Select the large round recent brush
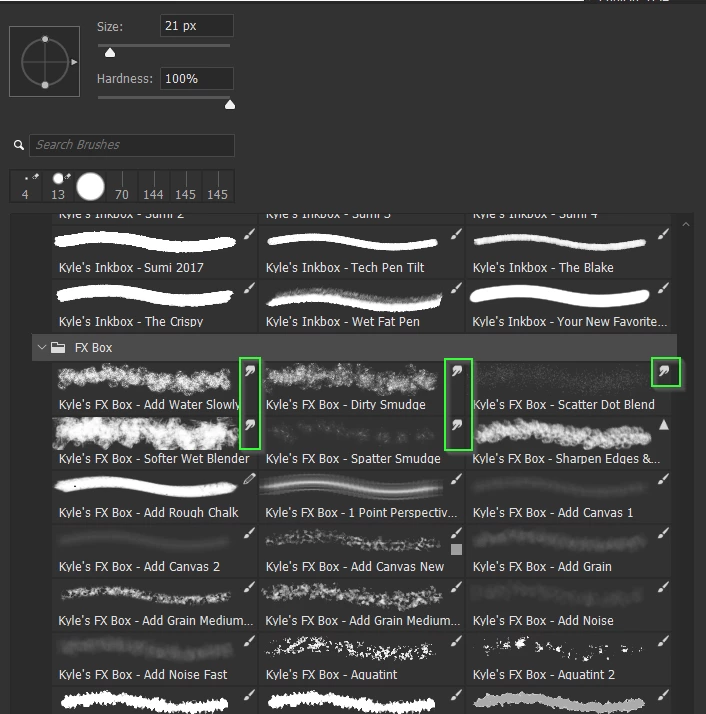The image size is (706, 714). click(90, 186)
